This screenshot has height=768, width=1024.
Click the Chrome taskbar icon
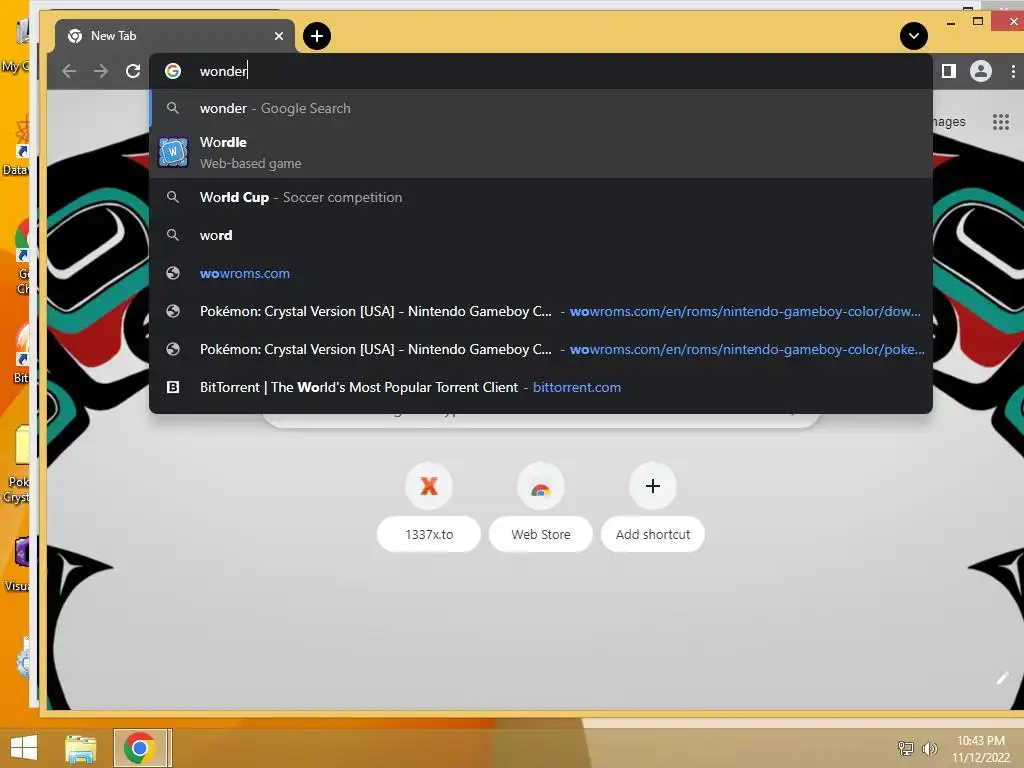(x=139, y=748)
